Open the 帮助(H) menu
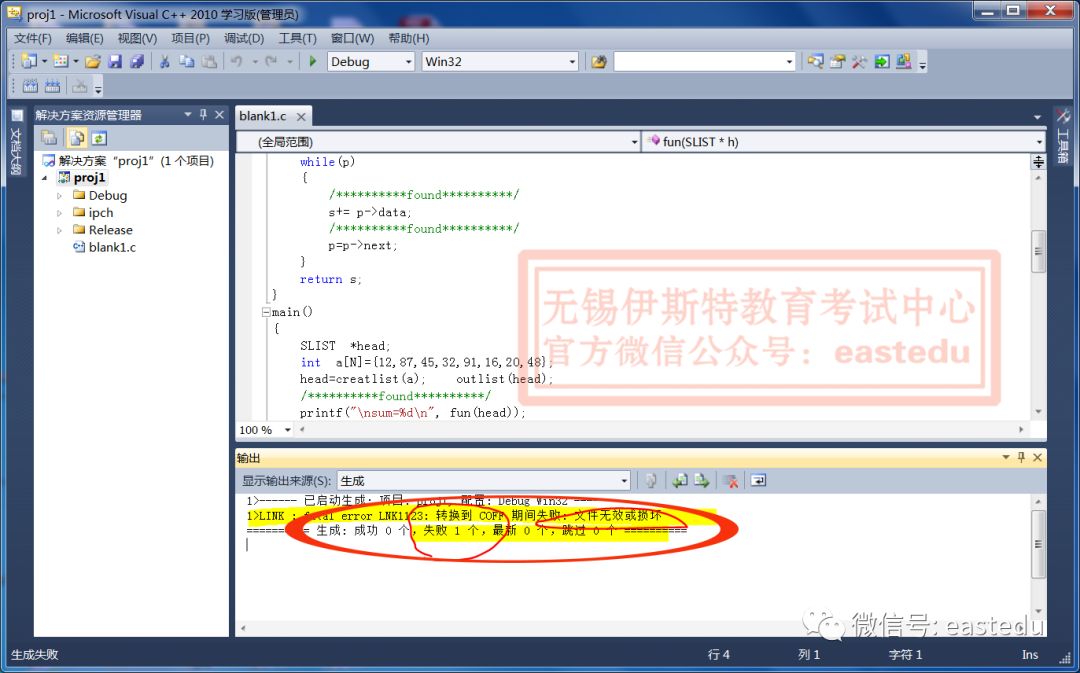Screen dimensions: 1080x673 tap(408, 39)
